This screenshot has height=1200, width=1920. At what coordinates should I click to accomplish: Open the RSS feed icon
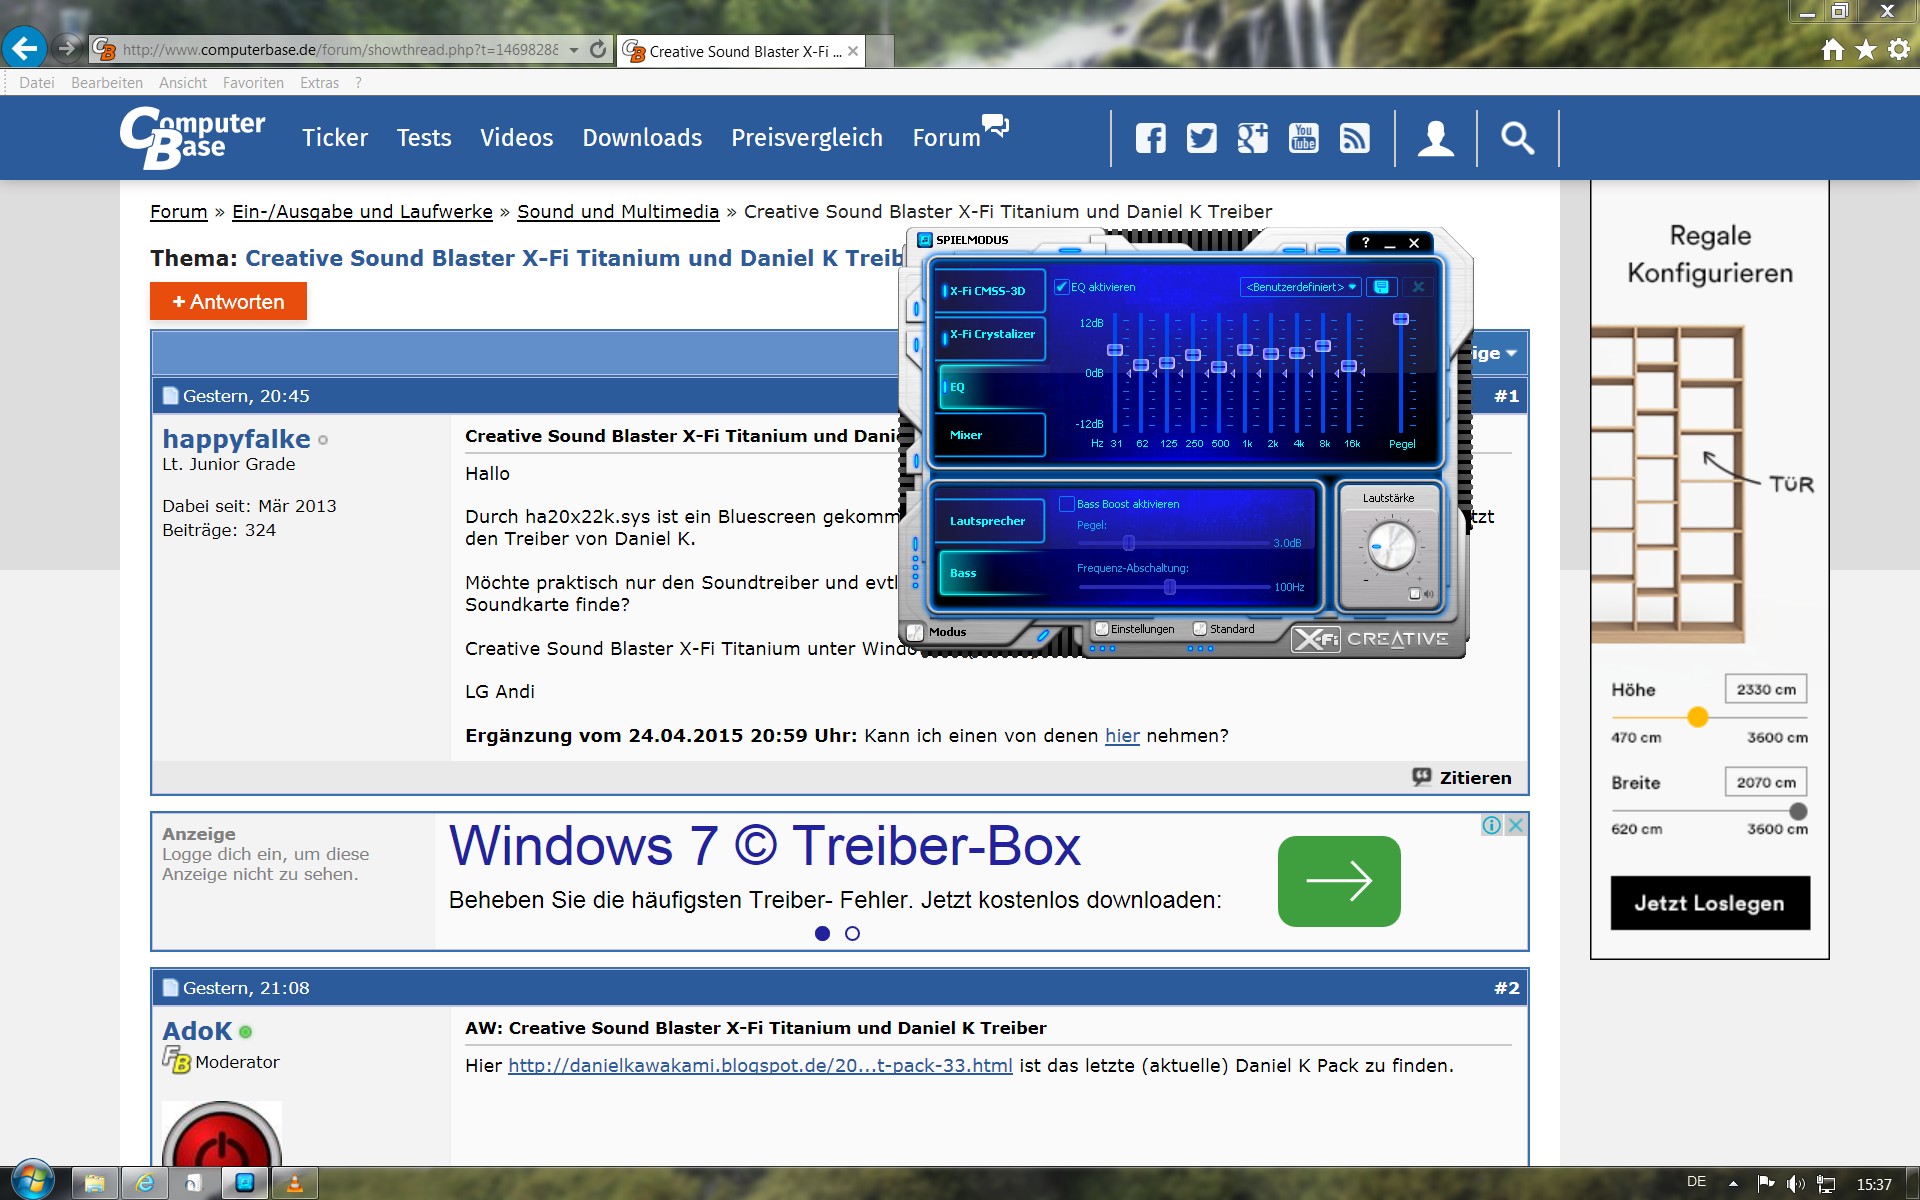pos(1354,138)
